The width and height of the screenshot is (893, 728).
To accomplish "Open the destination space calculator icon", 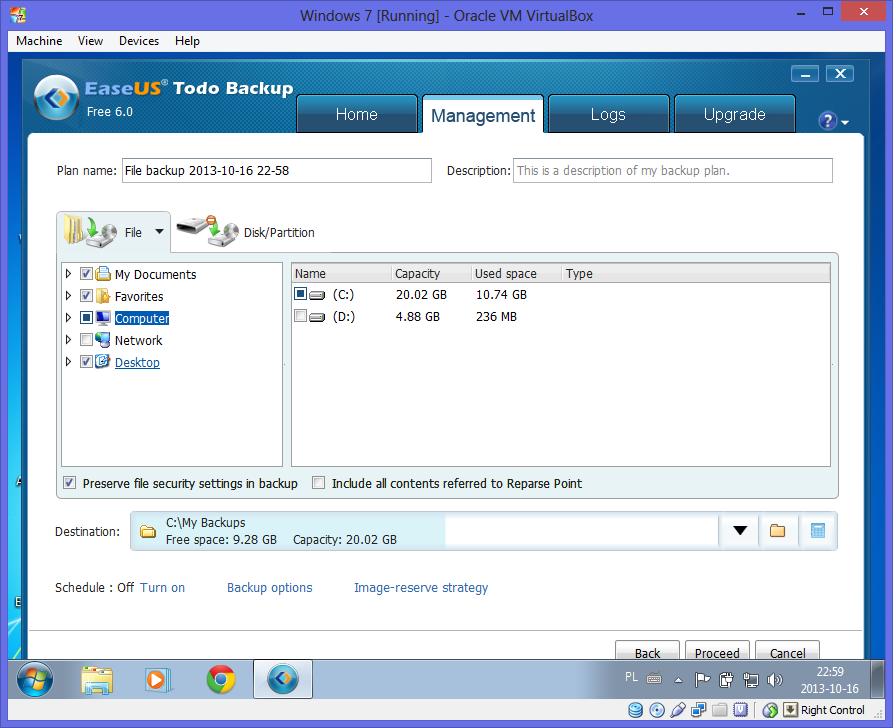I will 818,531.
